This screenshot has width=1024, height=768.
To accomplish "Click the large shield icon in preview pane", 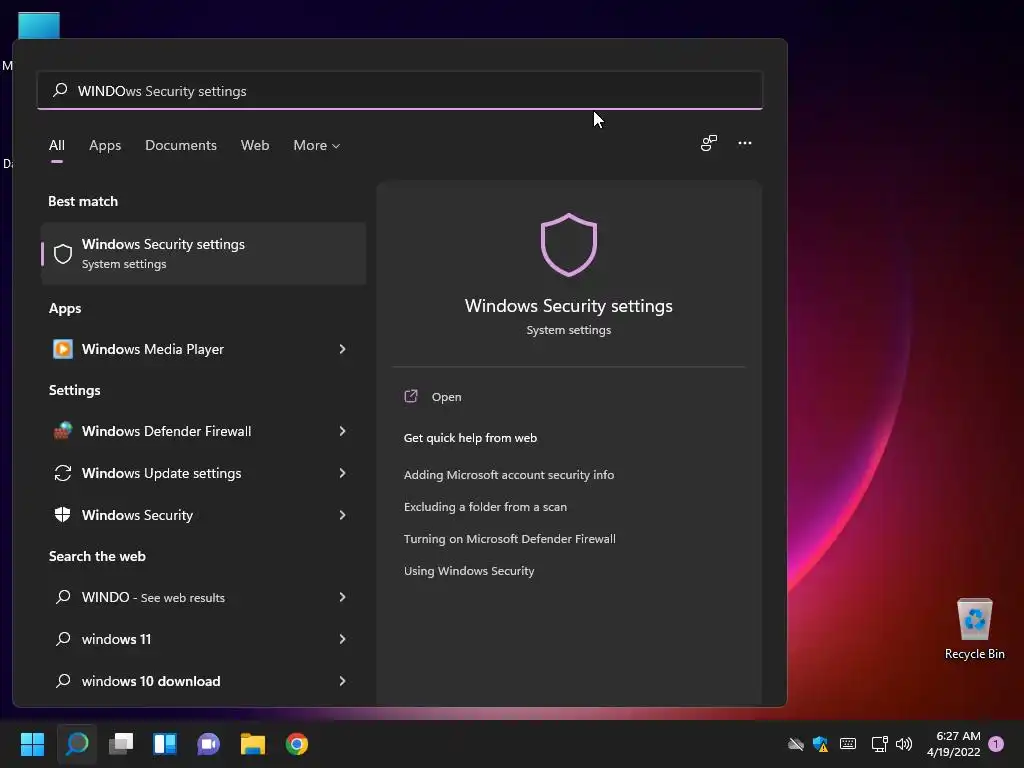I will pos(569,245).
